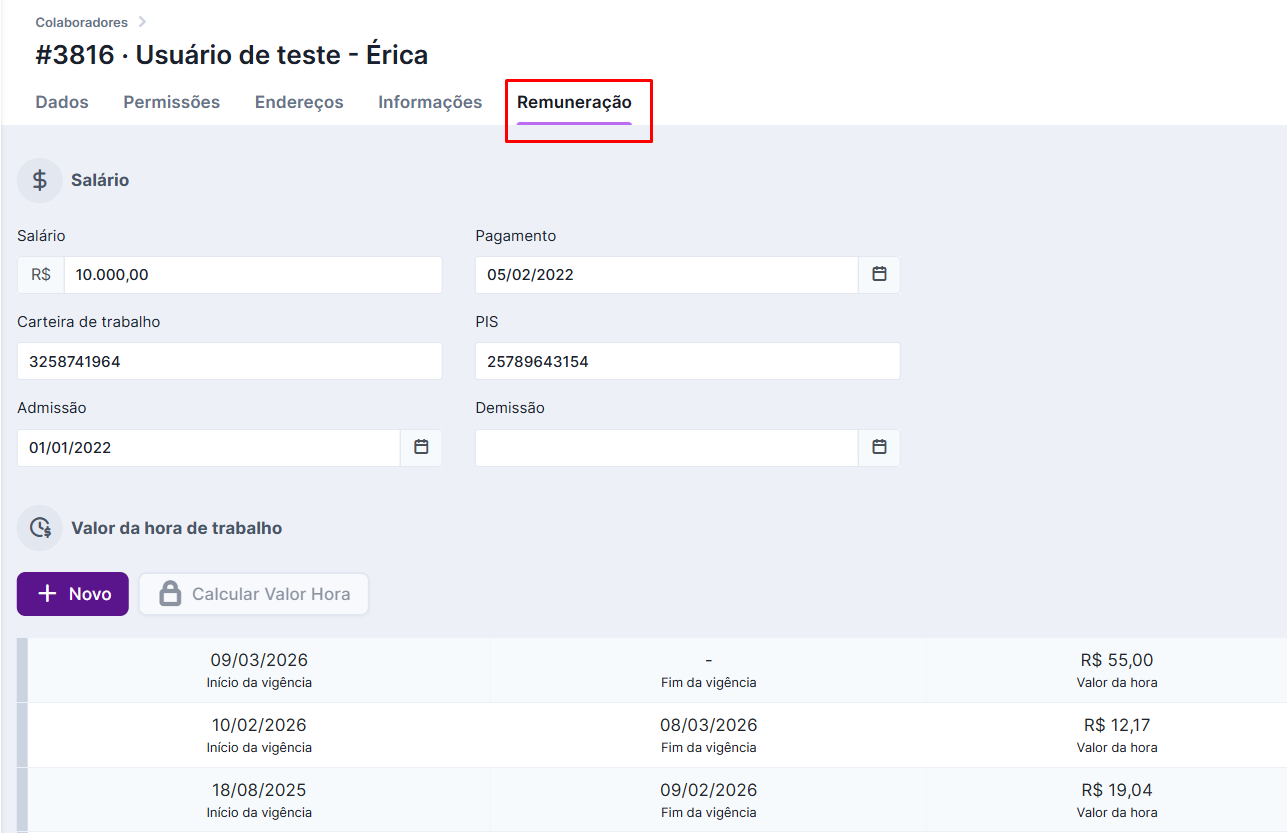Focus the Salário amount input field

pos(252,274)
